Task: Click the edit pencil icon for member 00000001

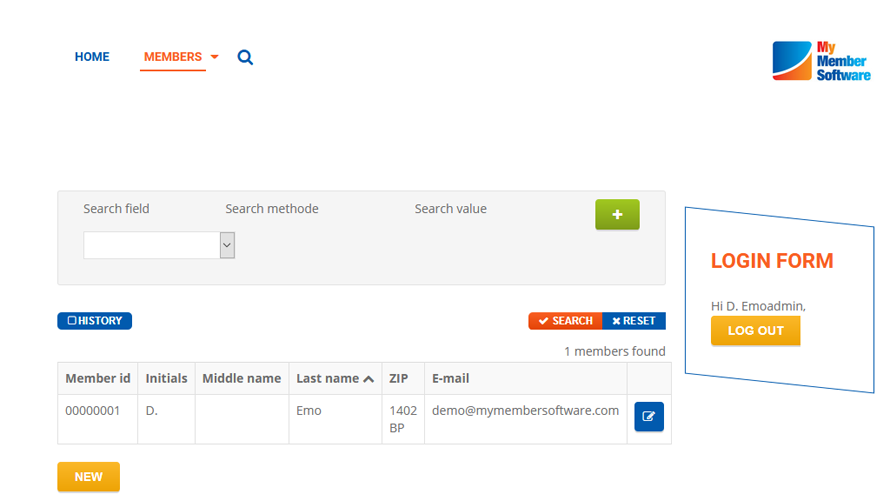Action: 649,417
